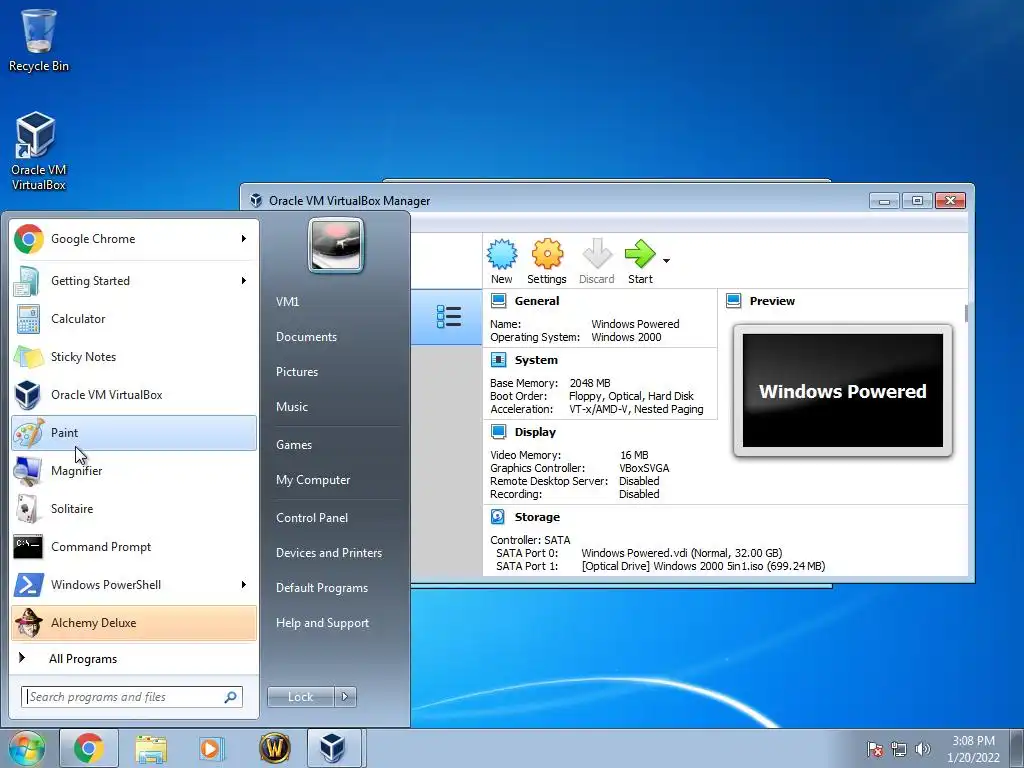Click the network tray icon
The width and height of the screenshot is (1024, 768).
[899, 750]
